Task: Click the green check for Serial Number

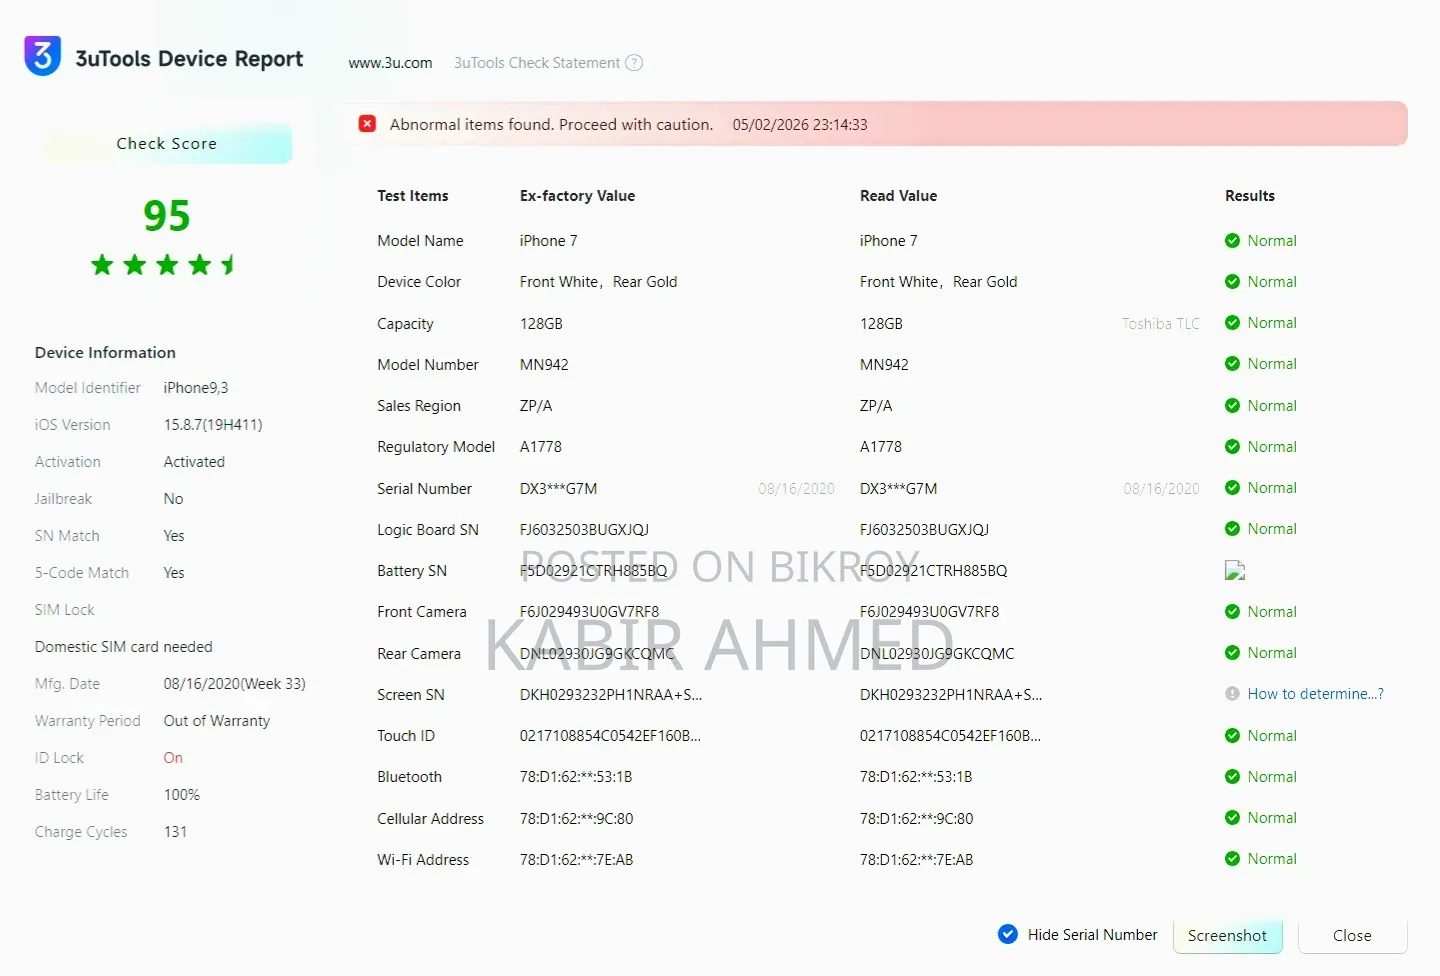Action: coord(1232,488)
